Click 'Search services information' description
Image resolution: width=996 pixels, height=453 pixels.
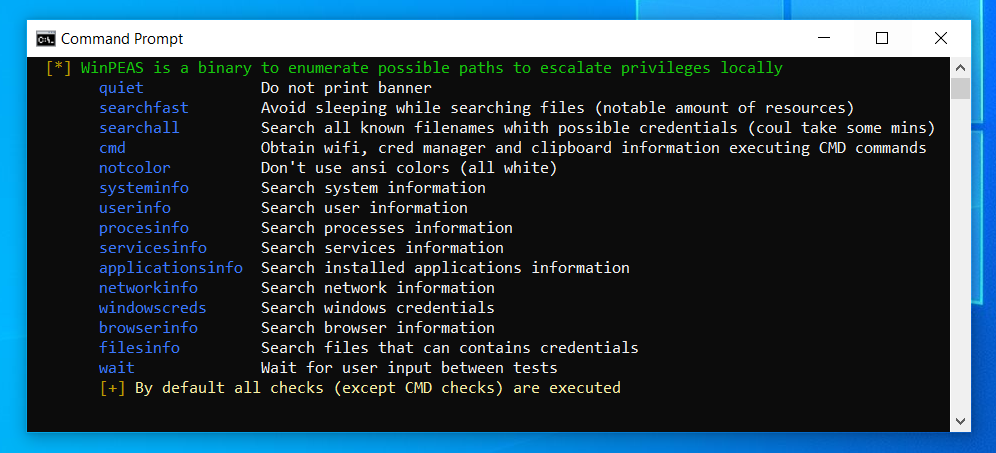coord(382,248)
